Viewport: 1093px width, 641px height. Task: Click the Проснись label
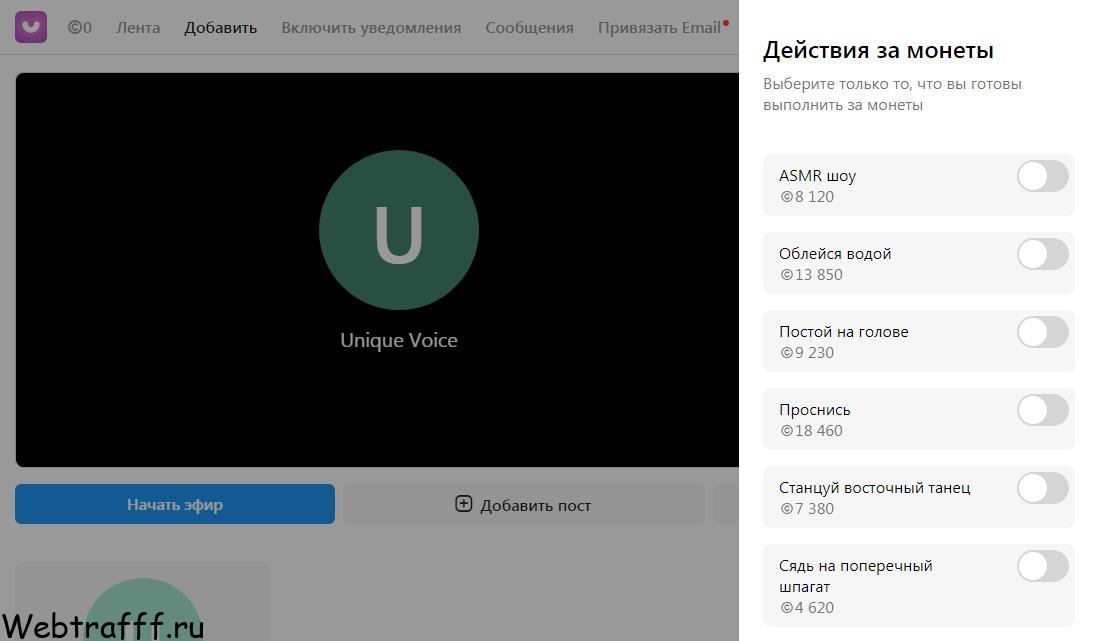[815, 410]
